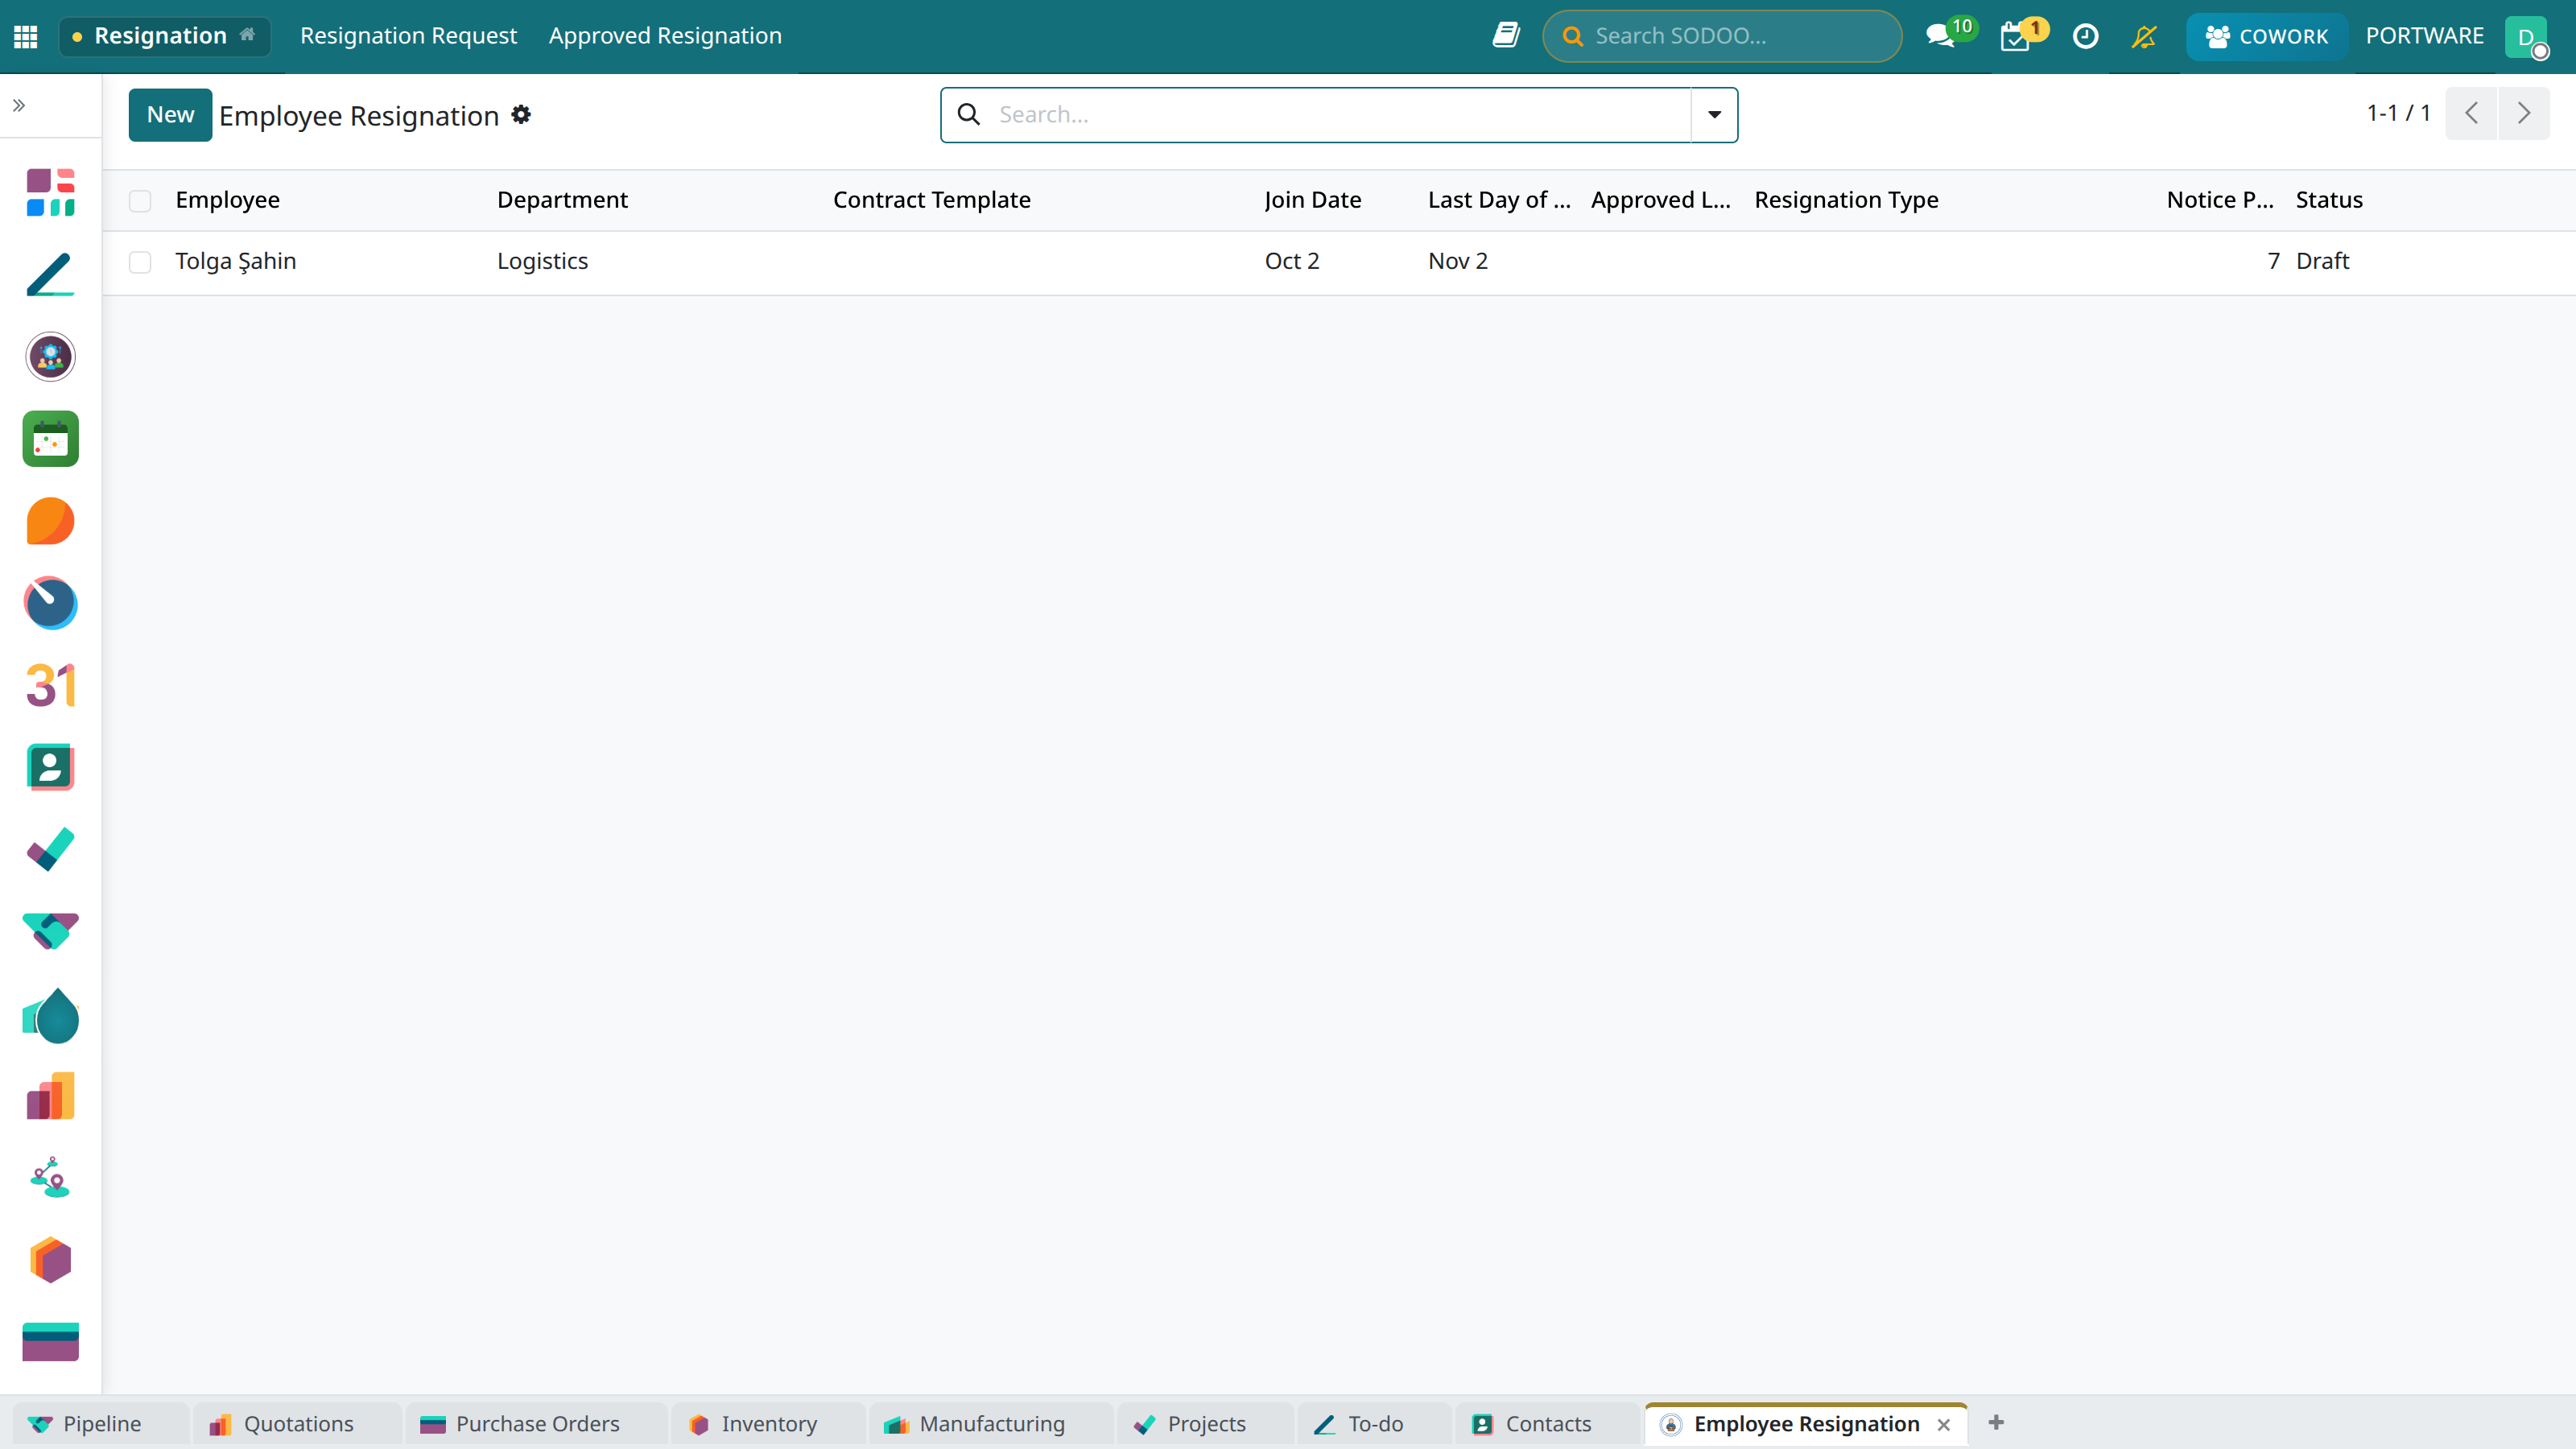The image size is (2576, 1449).
Task: Open the orange Discuss app icon
Action: pos(50,521)
